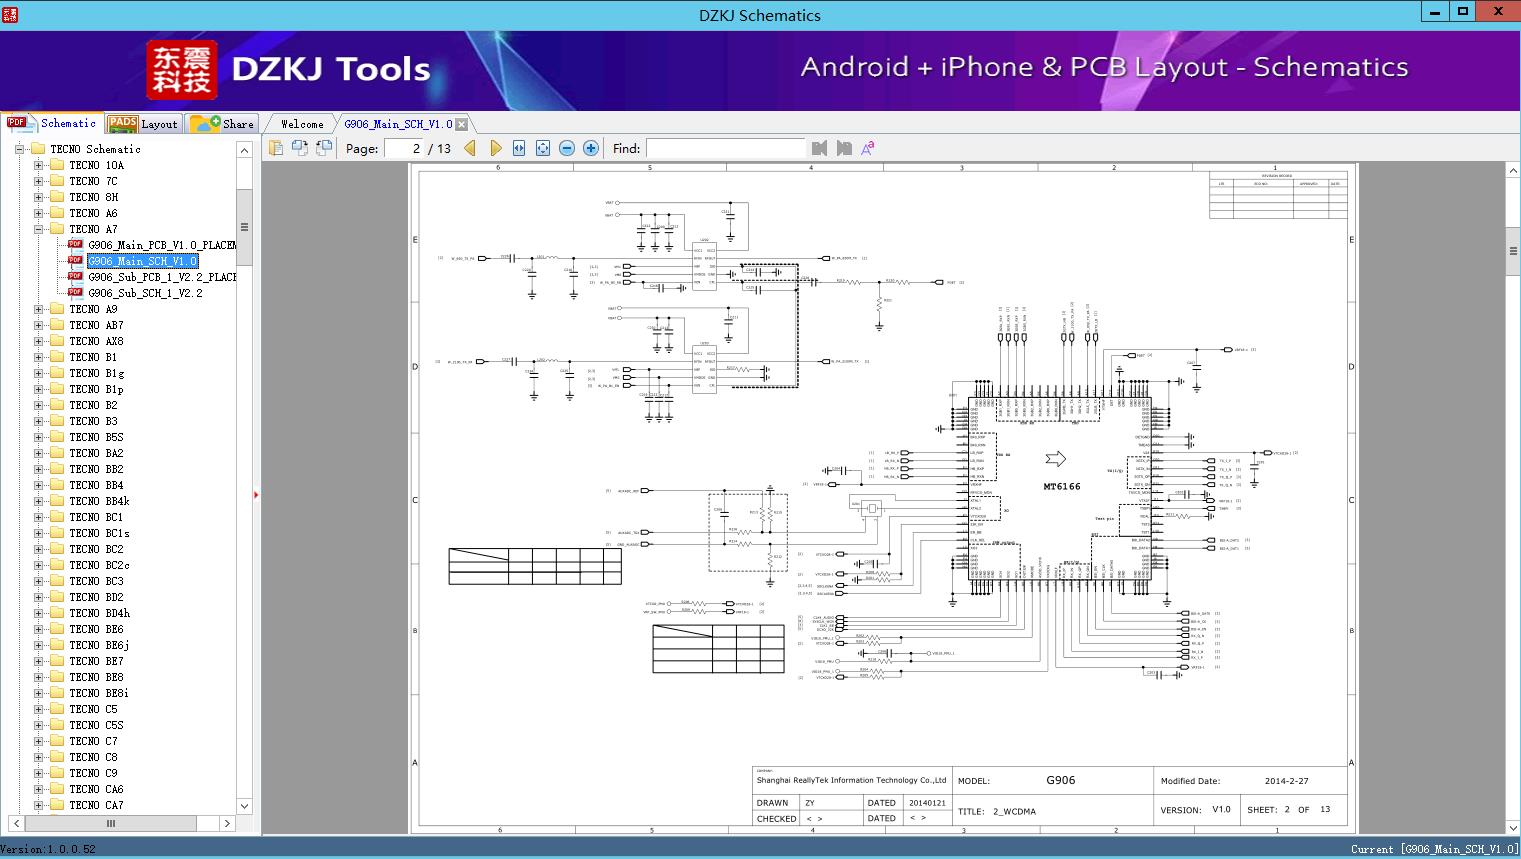The image size is (1521, 859).
Task: Expand the TECNO B1g folder
Action: tap(38, 373)
